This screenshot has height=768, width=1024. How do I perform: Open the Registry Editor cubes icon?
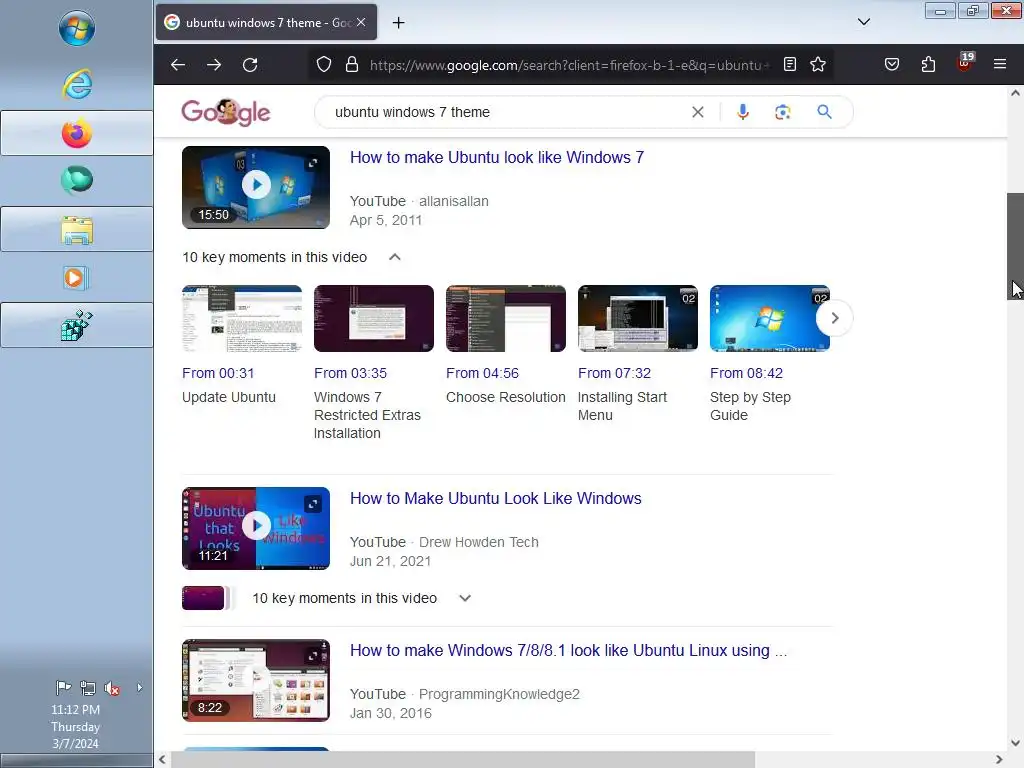click(76, 325)
